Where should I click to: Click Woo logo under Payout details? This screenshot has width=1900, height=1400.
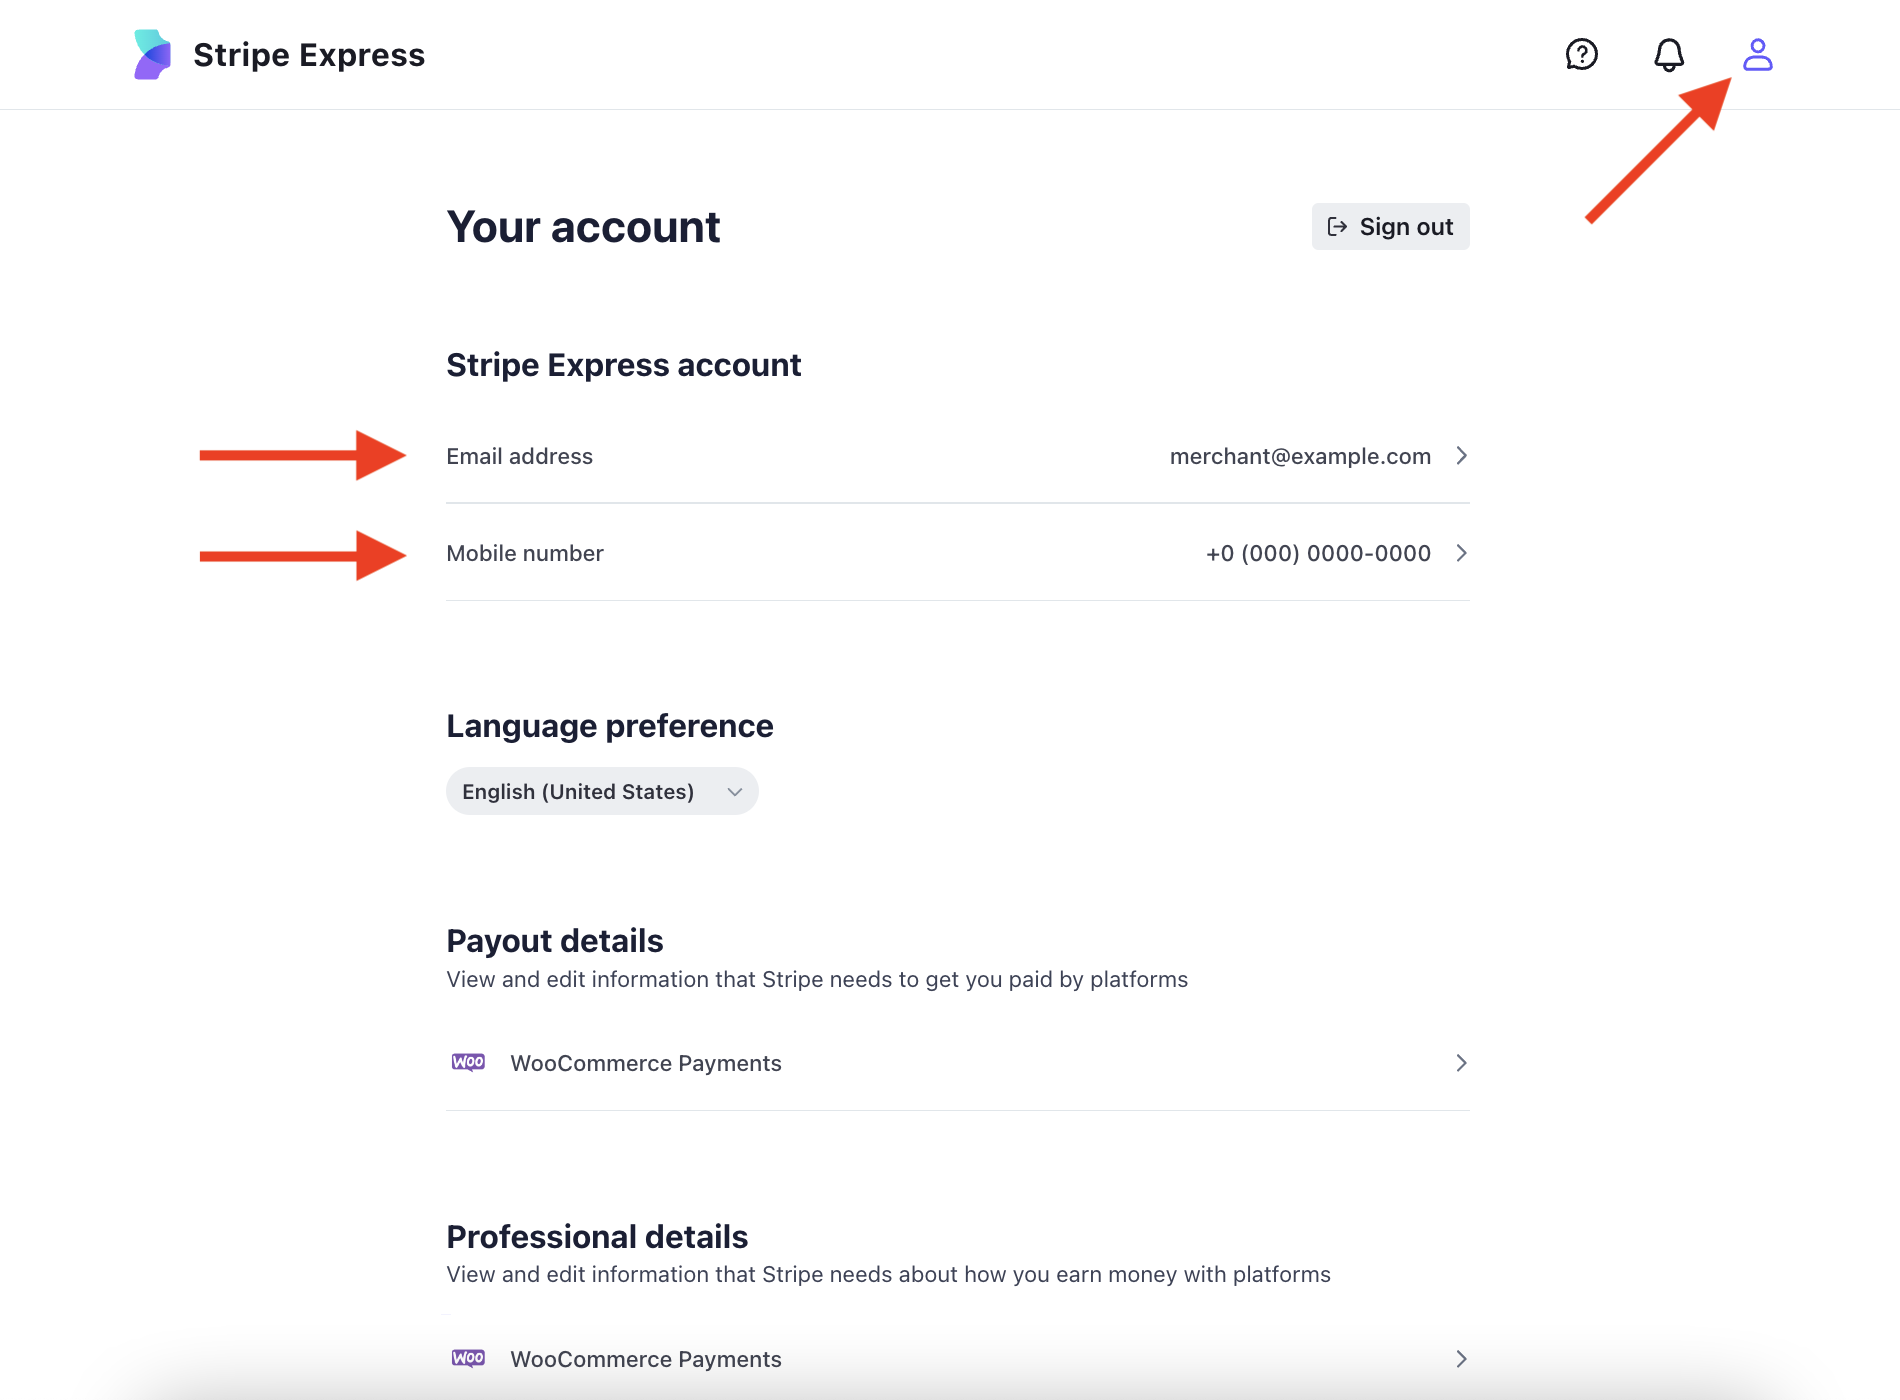pos(468,1062)
